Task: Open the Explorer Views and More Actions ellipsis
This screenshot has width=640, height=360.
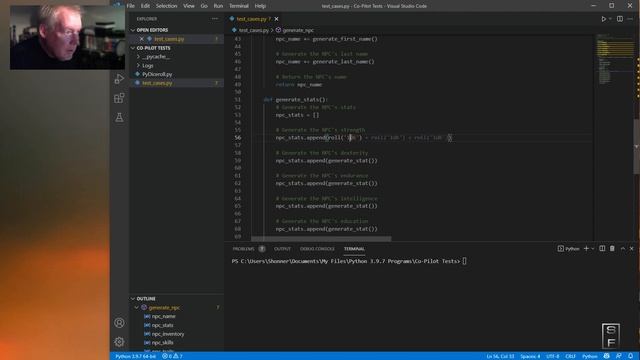Action: click(x=215, y=19)
